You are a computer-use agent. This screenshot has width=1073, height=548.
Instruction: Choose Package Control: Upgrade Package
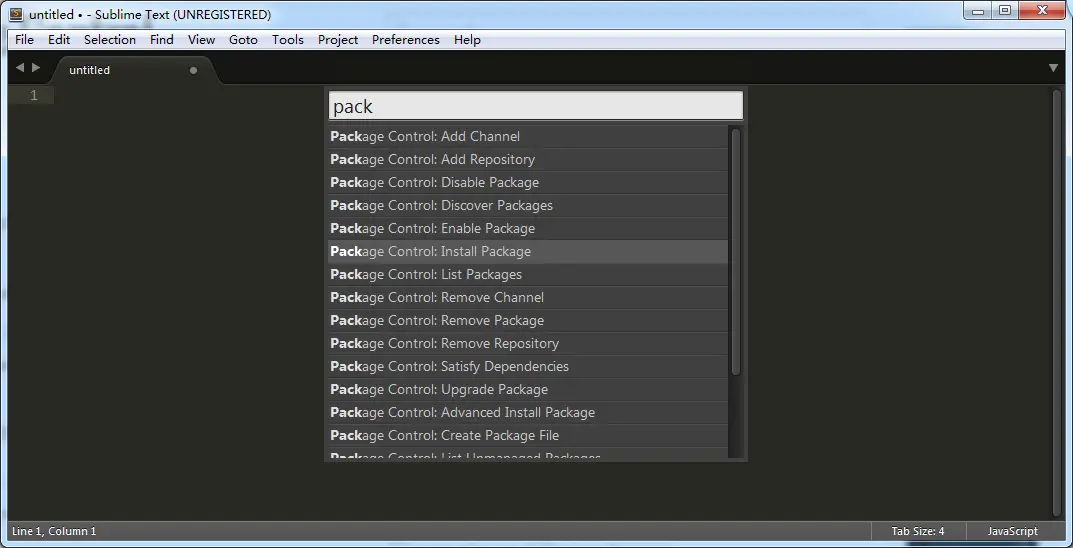[x=528, y=389]
